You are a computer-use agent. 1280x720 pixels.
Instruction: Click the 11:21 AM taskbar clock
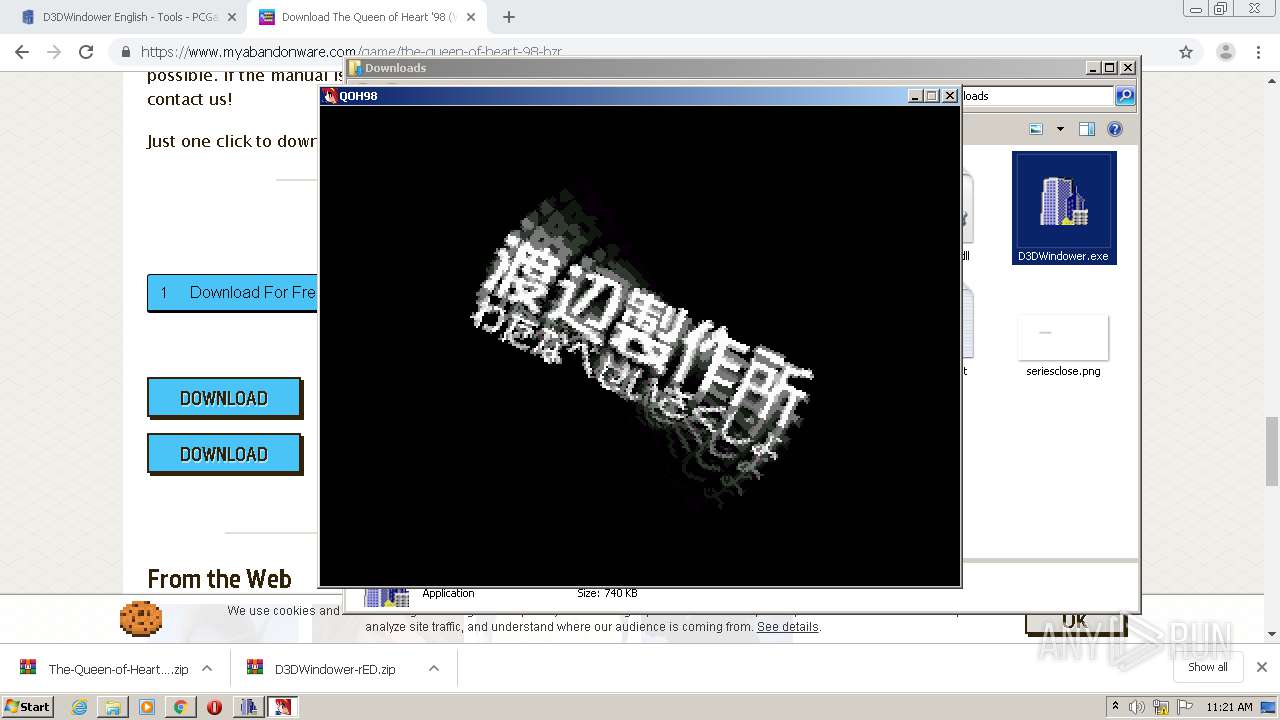[x=1229, y=707]
